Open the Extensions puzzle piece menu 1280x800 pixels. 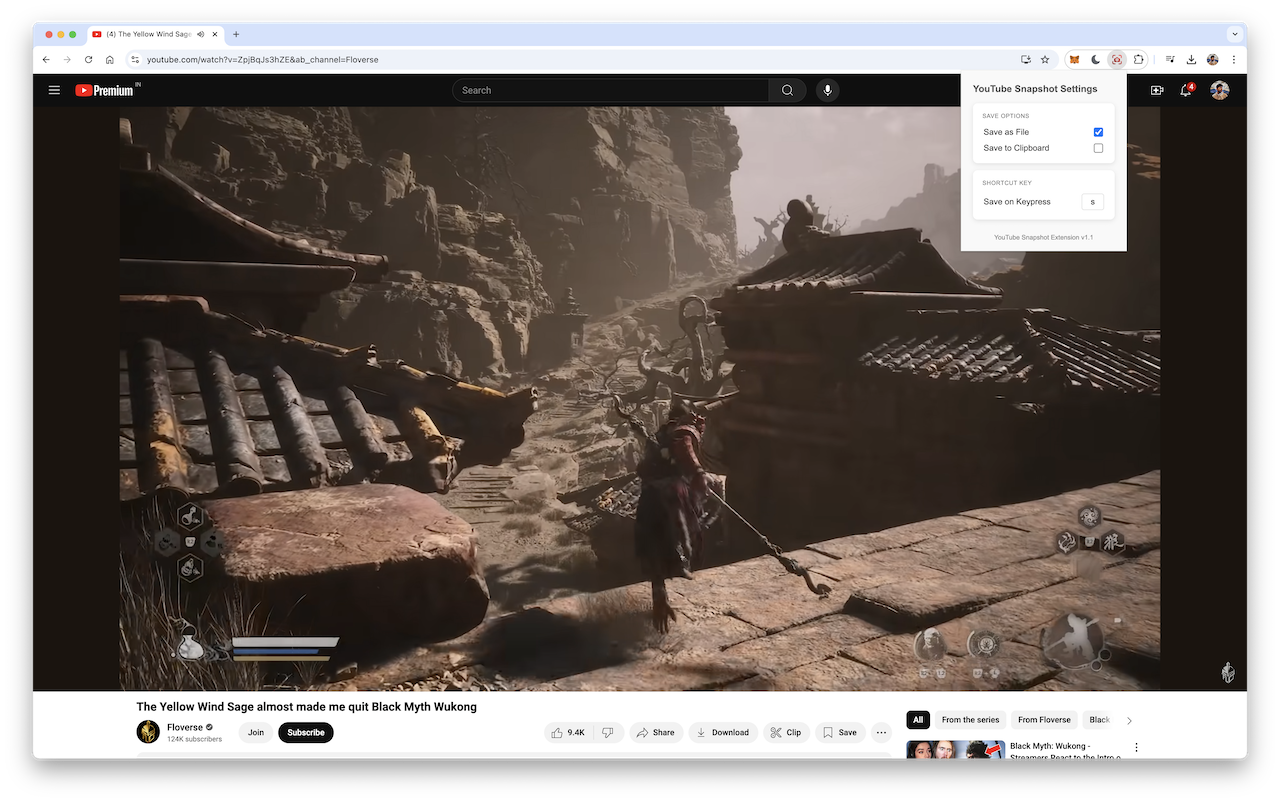click(x=1139, y=60)
